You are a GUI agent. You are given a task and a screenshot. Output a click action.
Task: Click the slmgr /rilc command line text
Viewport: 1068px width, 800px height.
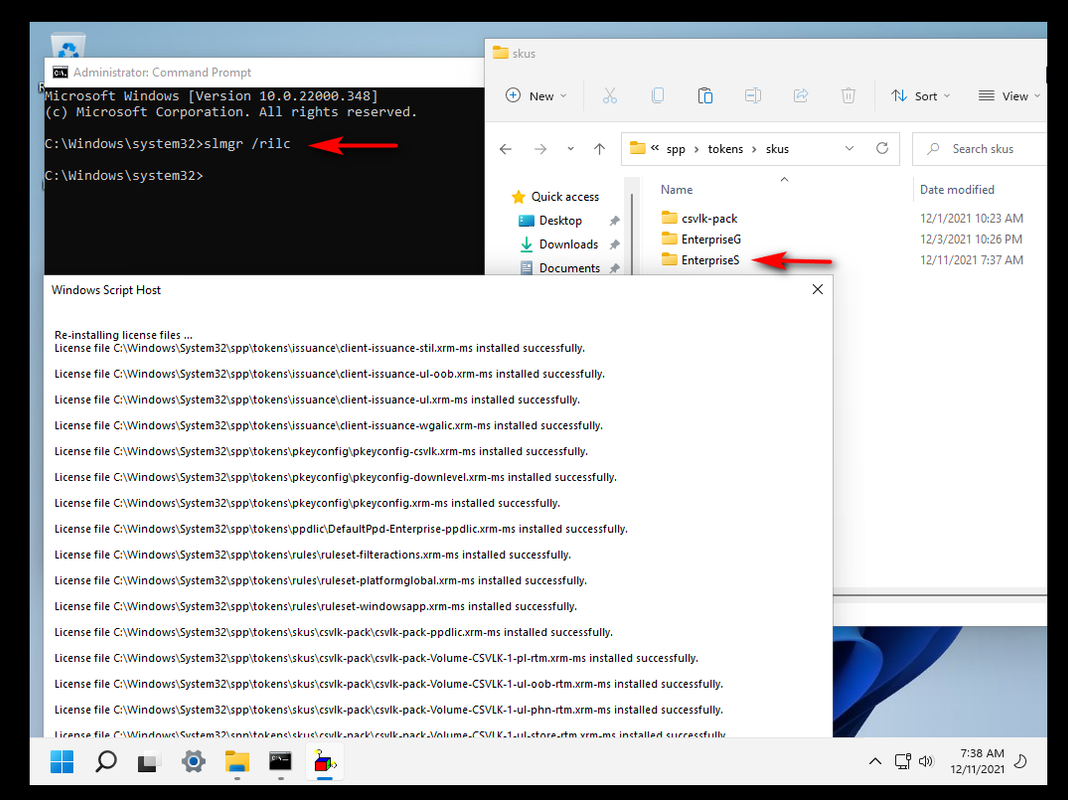247,144
